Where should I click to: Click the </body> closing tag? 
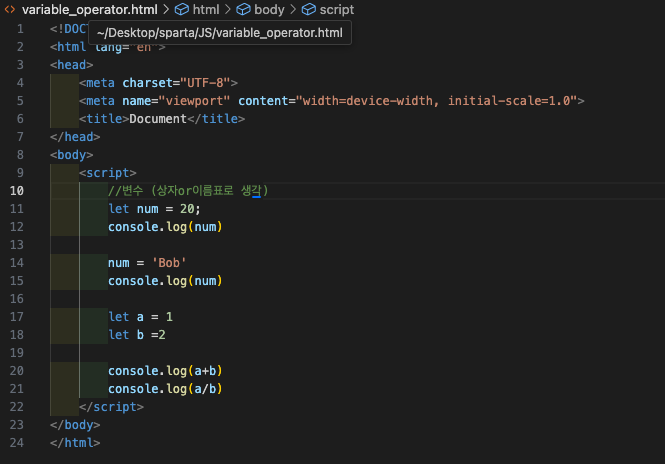(x=75, y=425)
